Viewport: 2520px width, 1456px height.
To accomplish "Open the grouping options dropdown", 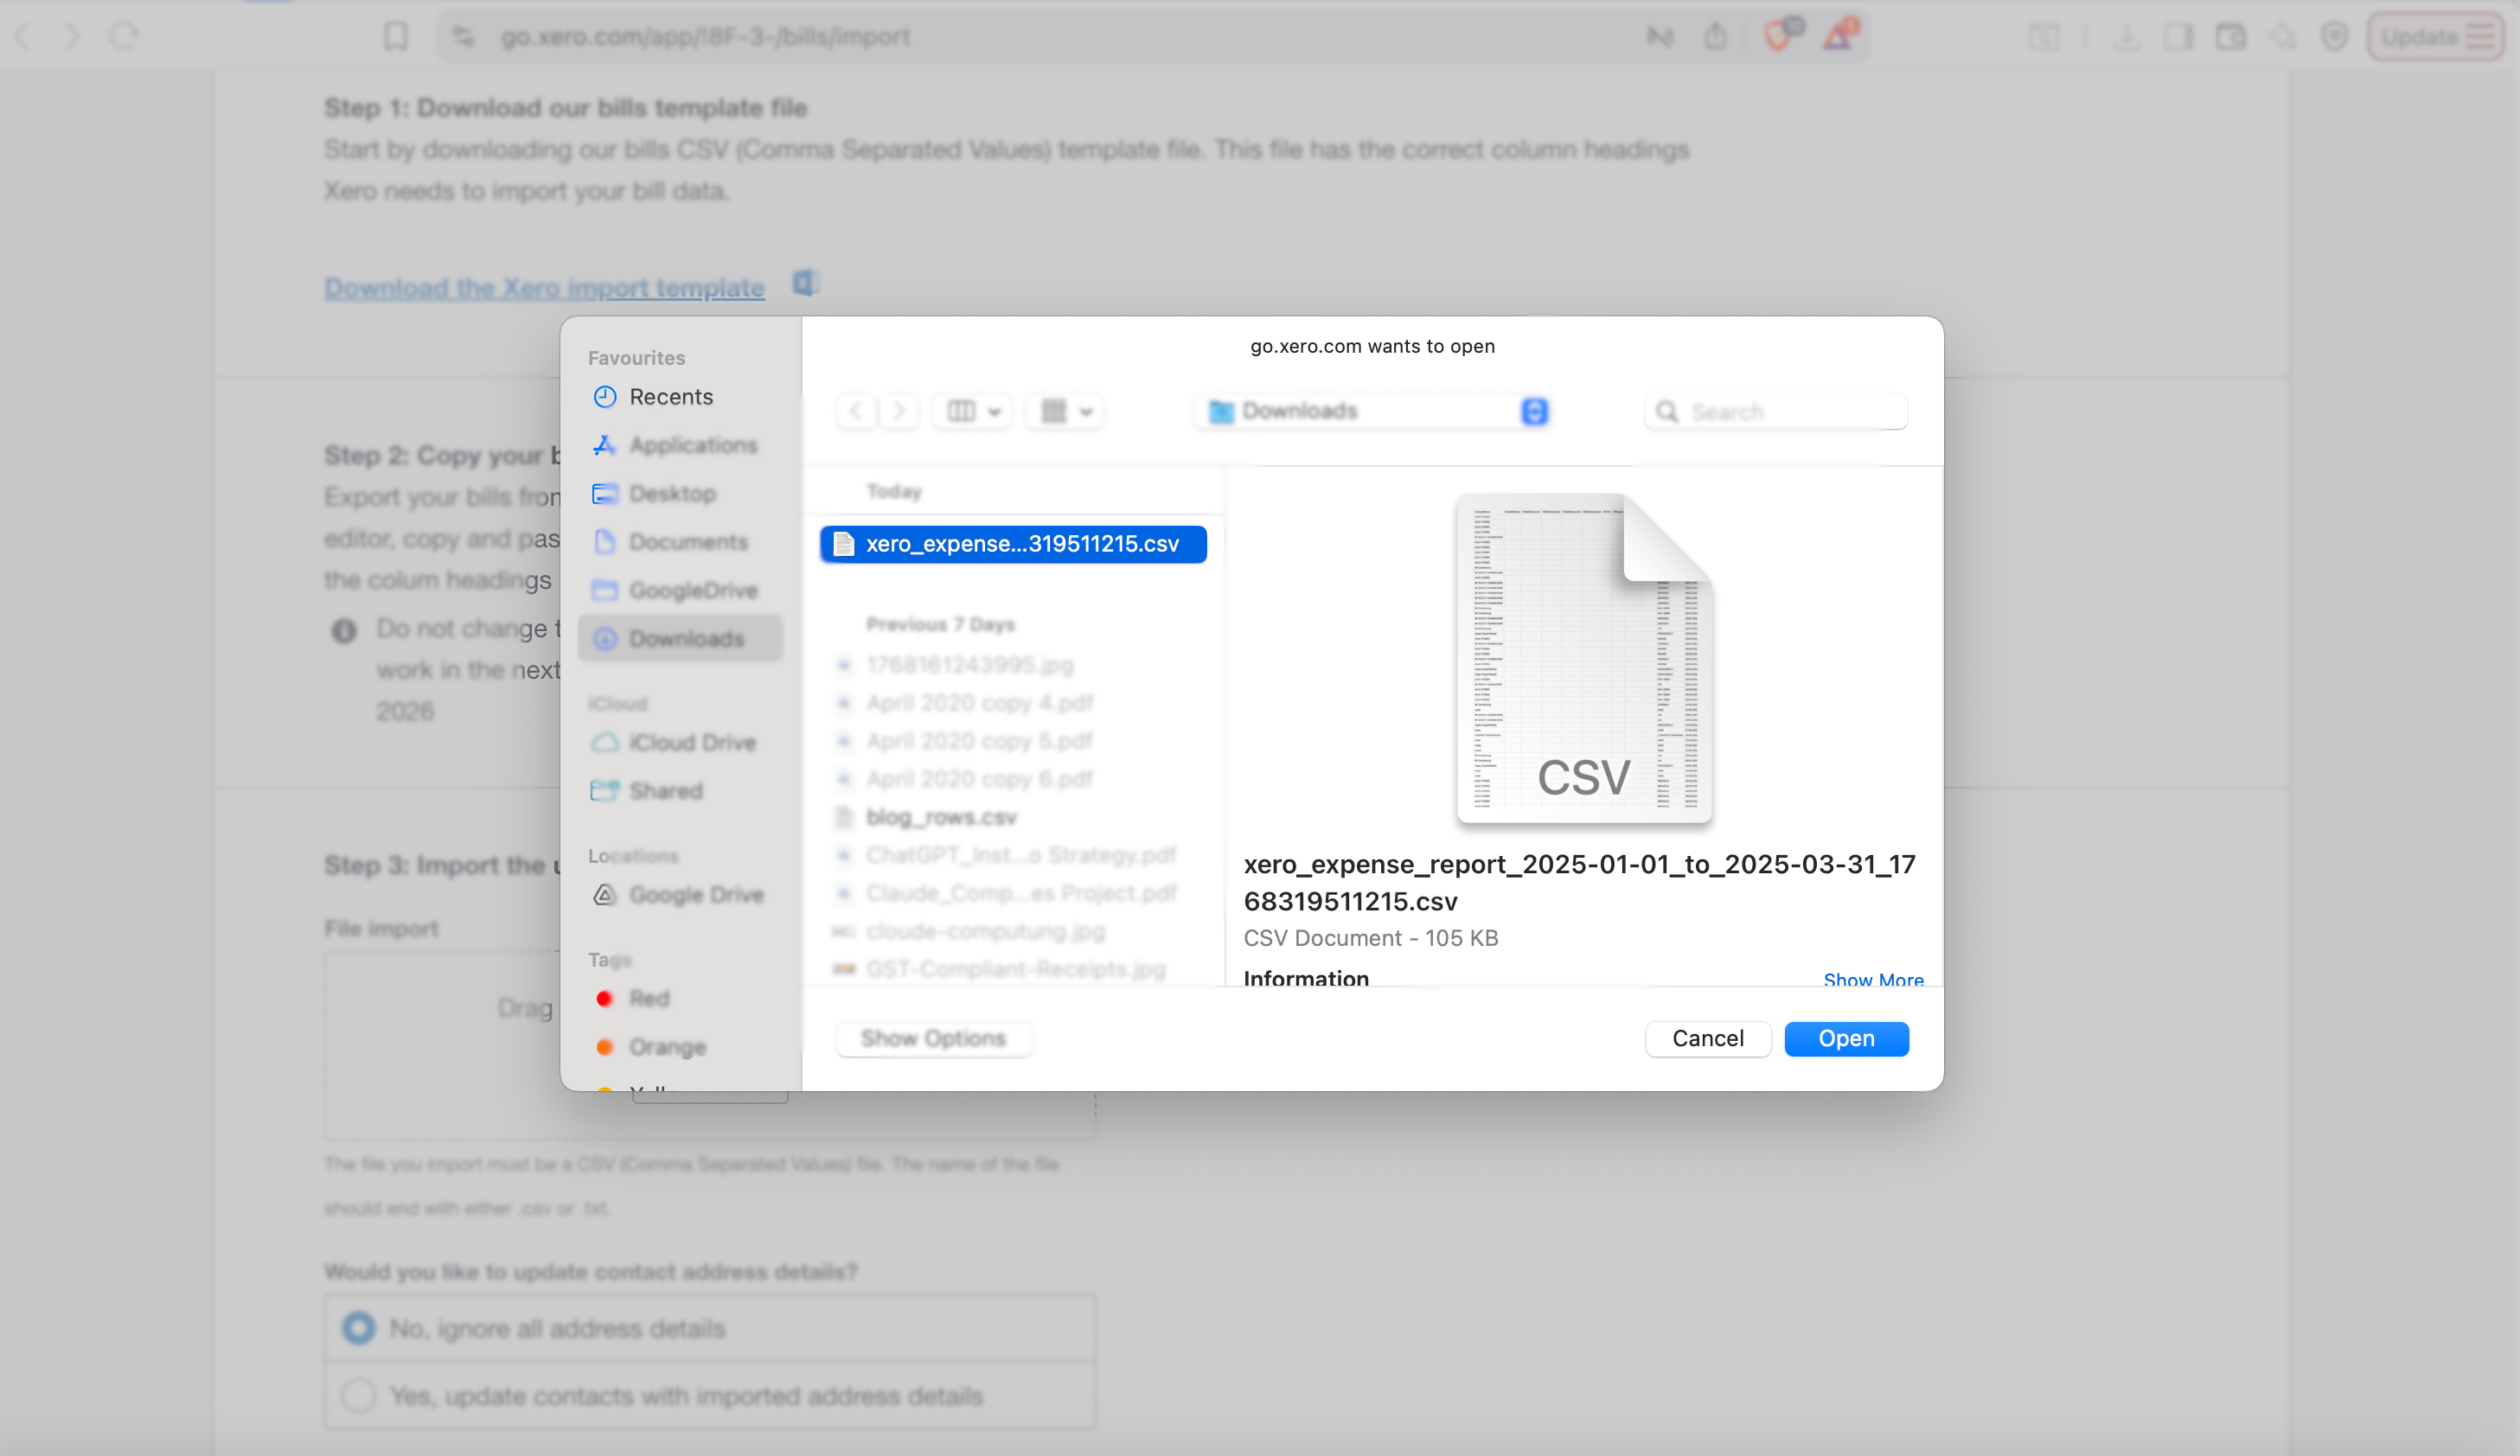I will [1065, 411].
